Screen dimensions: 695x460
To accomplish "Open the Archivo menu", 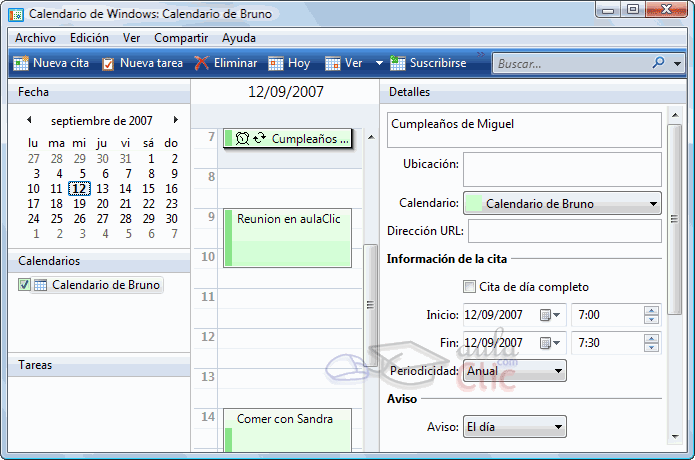I will tap(35, 38).
